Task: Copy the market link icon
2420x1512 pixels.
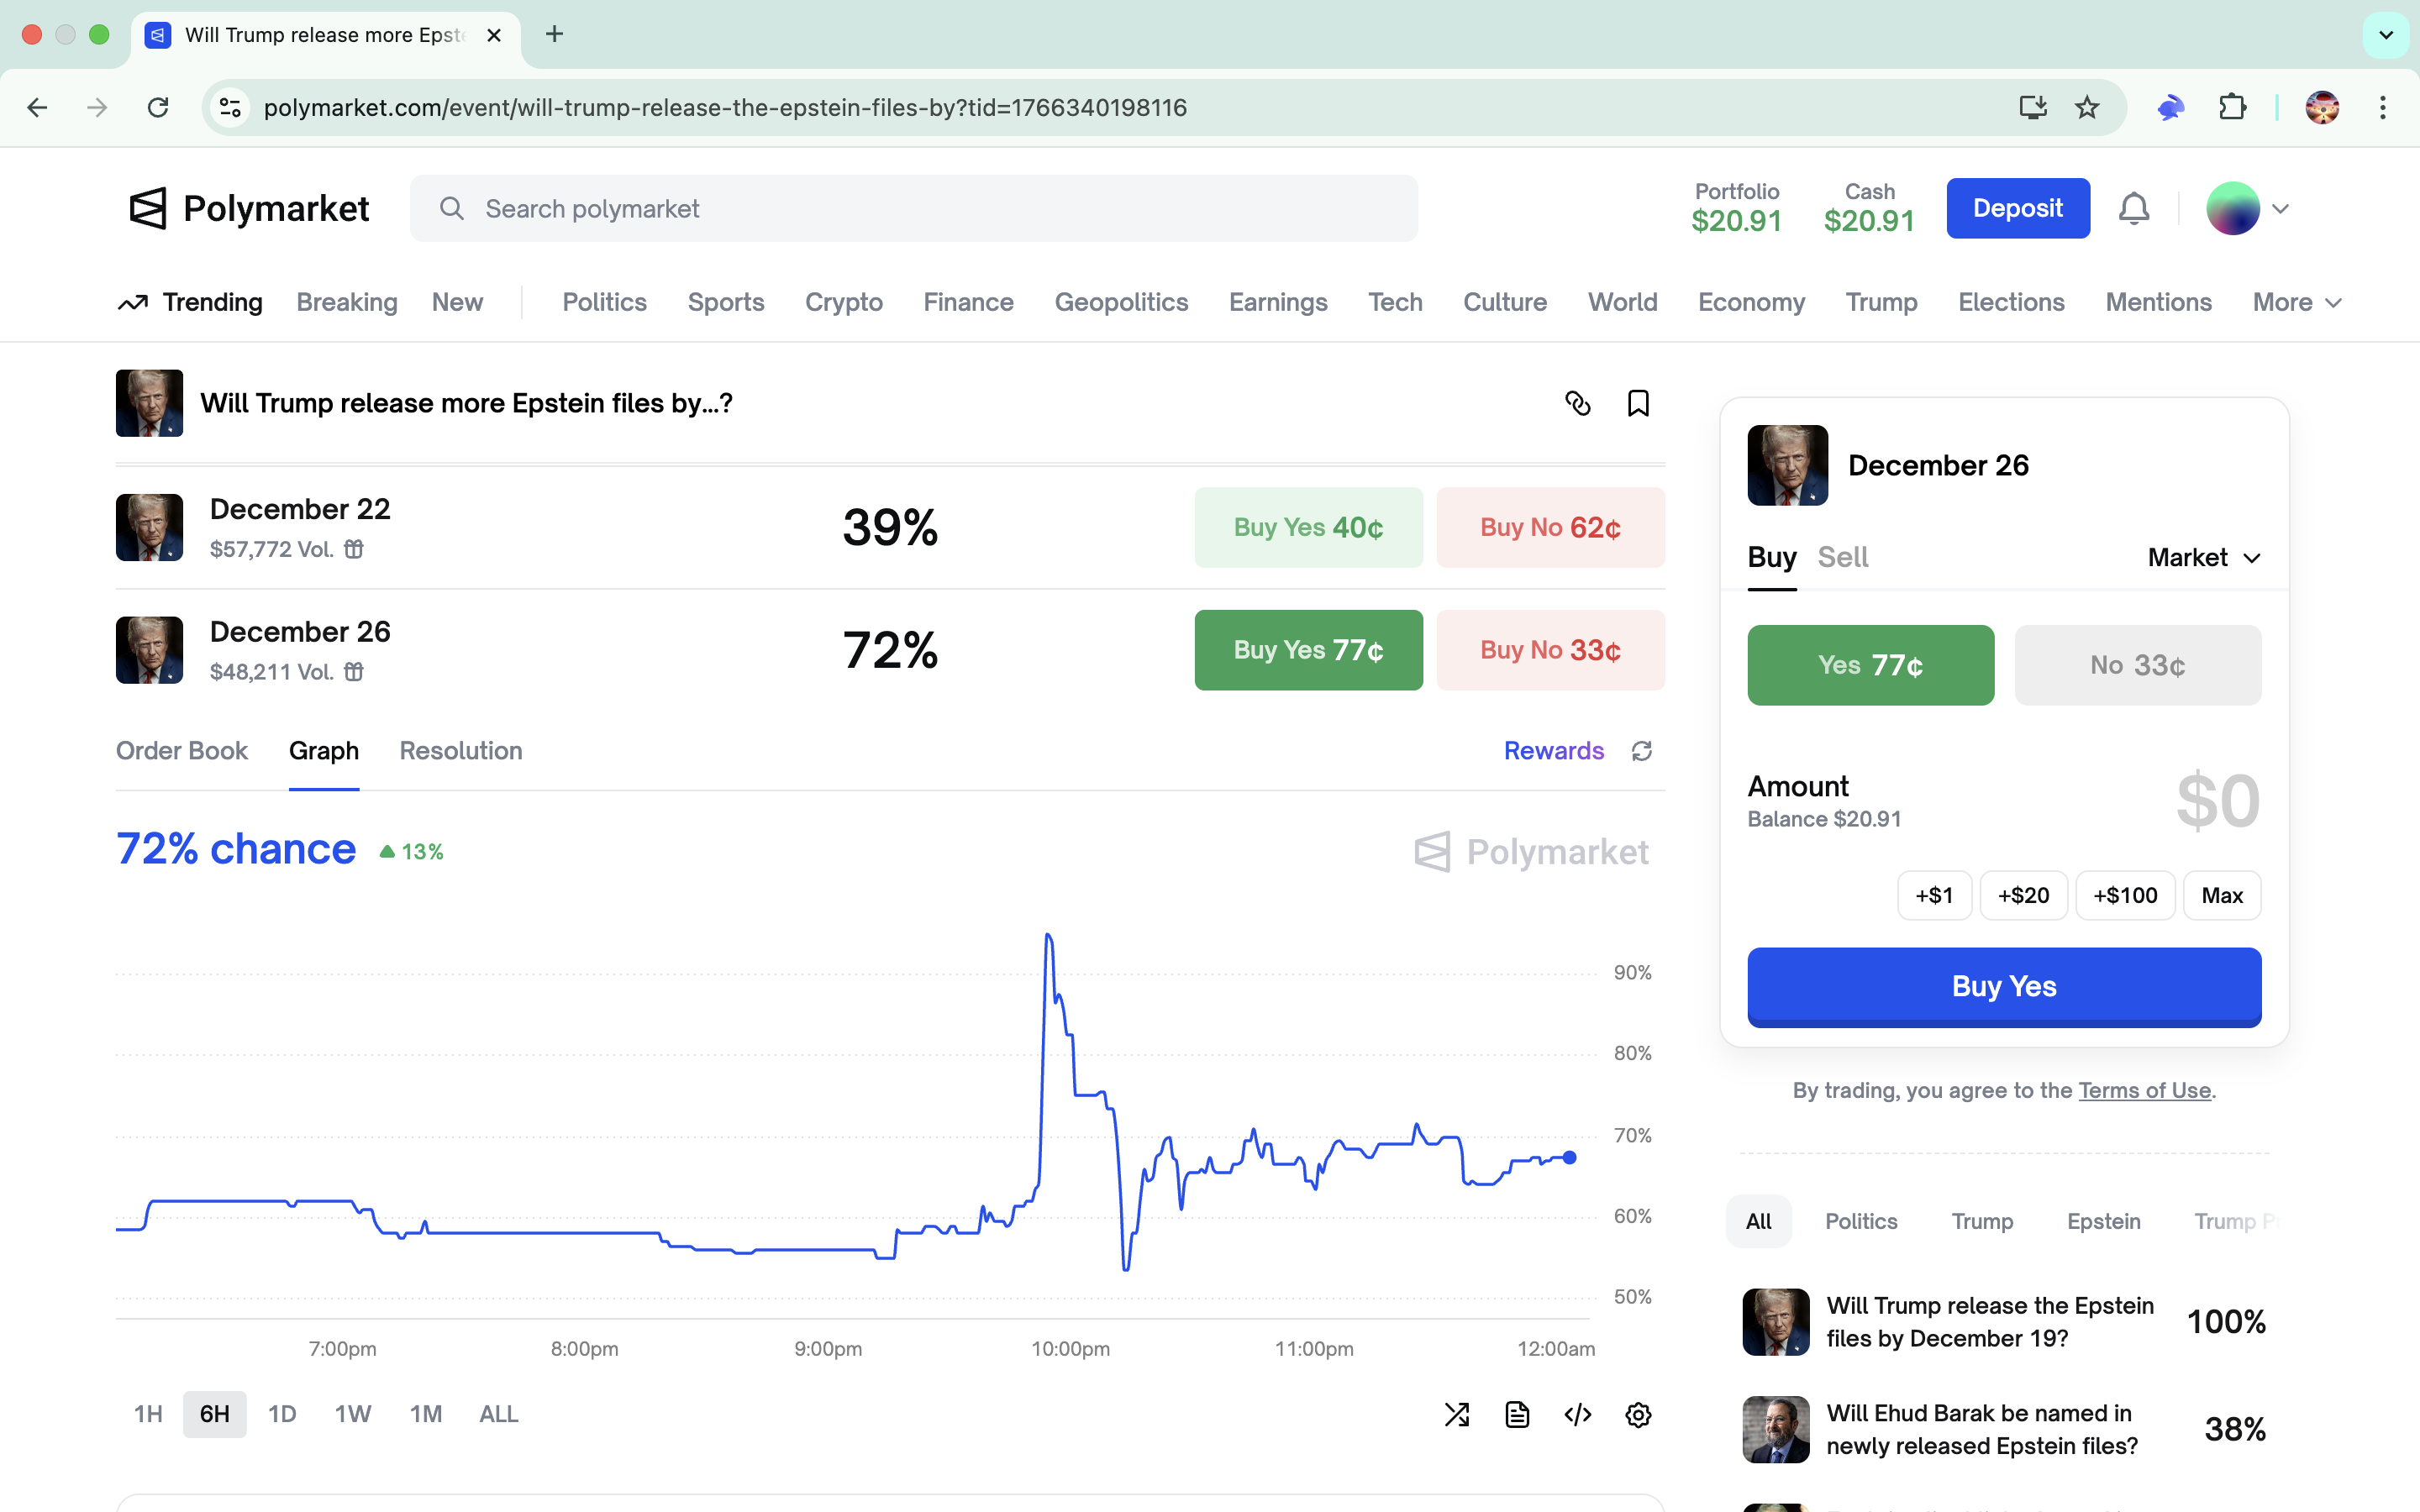Action: click(x=1578, y=403)
